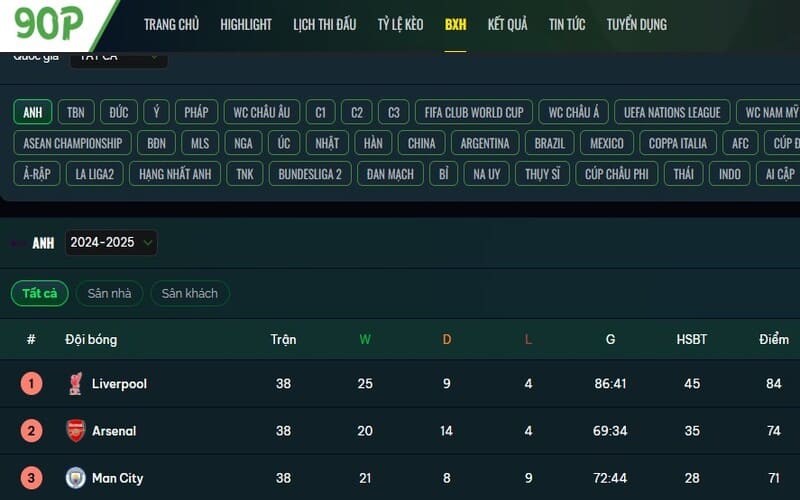Click the 90P site logo
This screenshot has width=800, height=500.
point(49,23)
